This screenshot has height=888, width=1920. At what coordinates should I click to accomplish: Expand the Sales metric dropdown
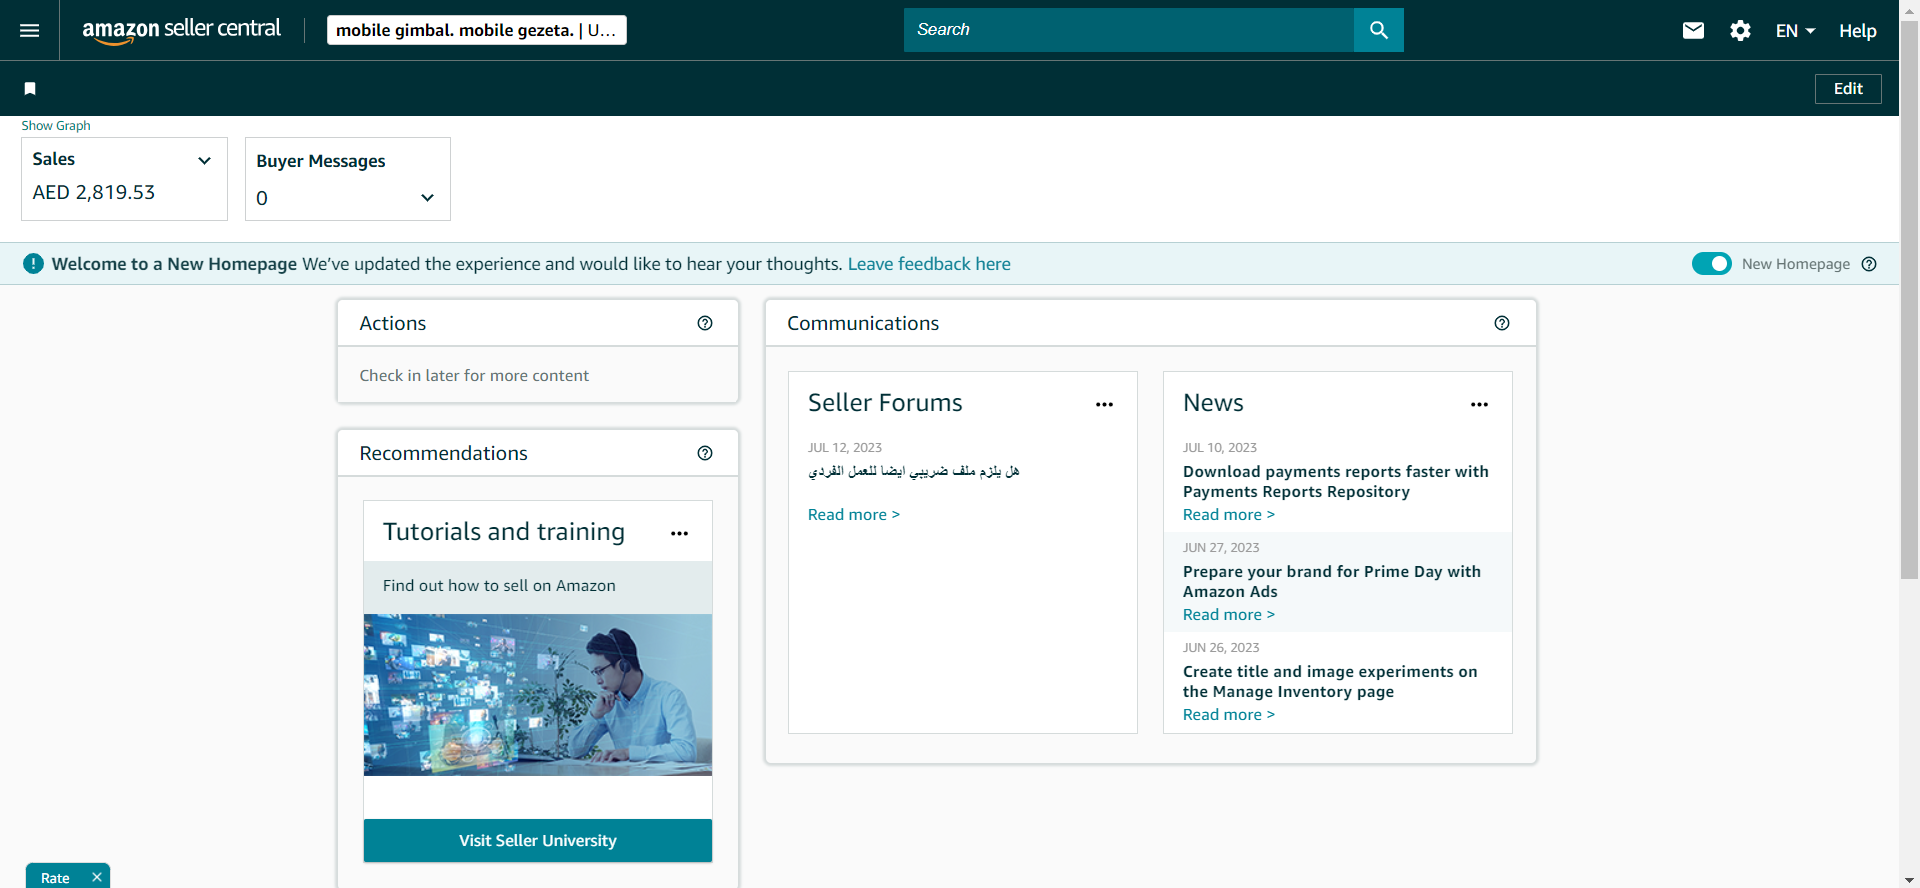[204, 161]
